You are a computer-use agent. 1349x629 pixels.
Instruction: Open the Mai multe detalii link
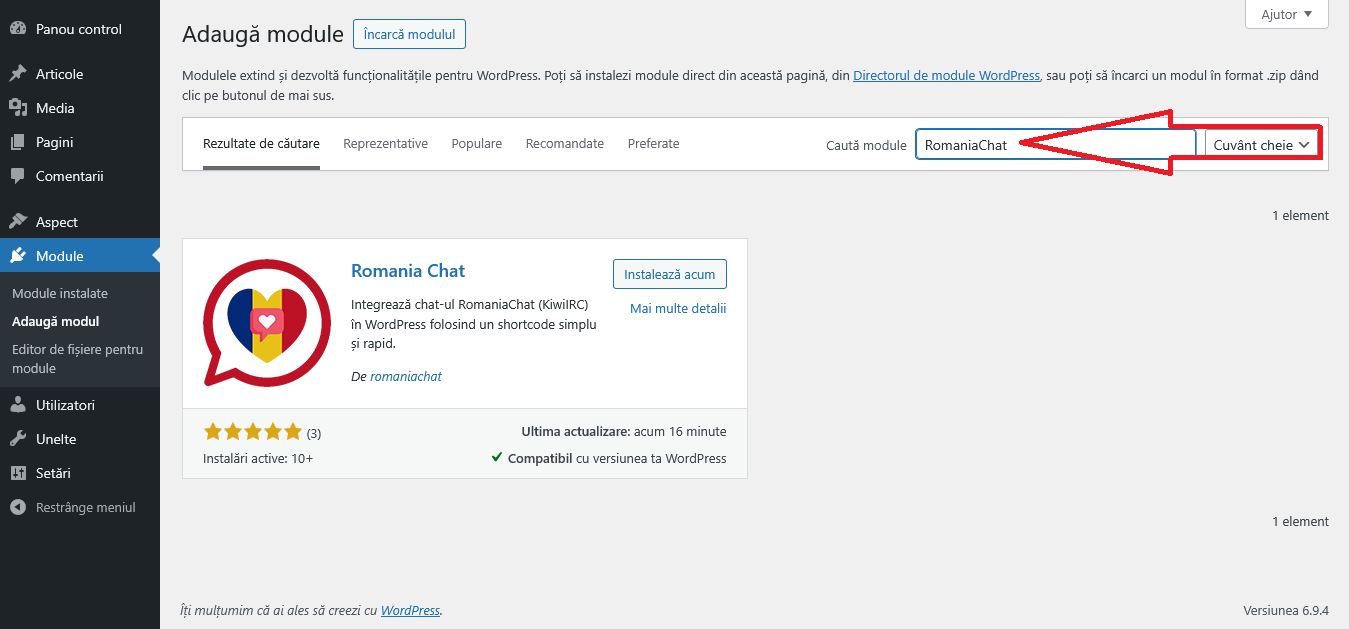coord(678,308)
